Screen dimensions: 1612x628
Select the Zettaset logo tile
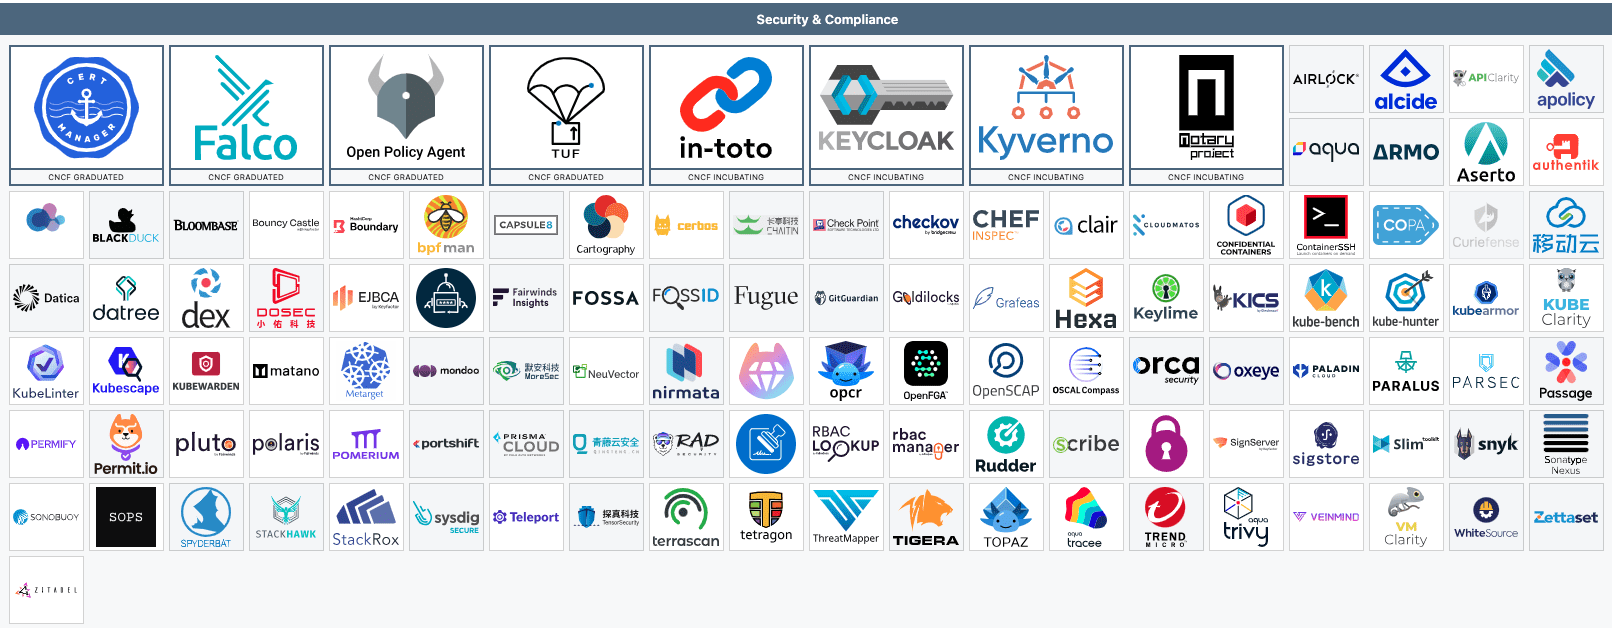click(x=1566, y=517)
